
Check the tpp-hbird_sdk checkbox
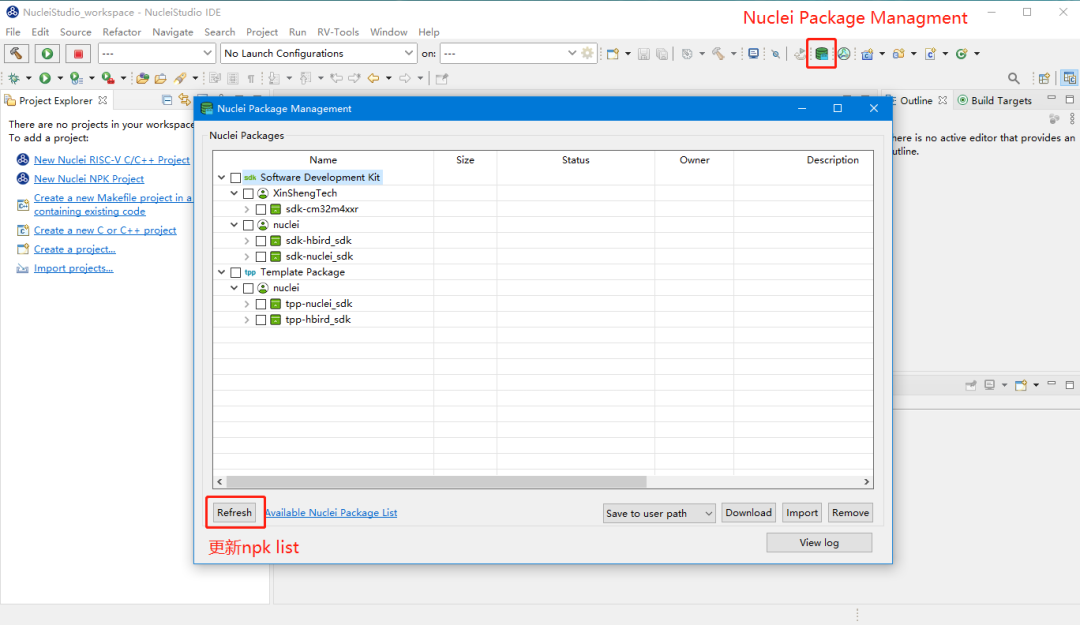coord(260,320)
